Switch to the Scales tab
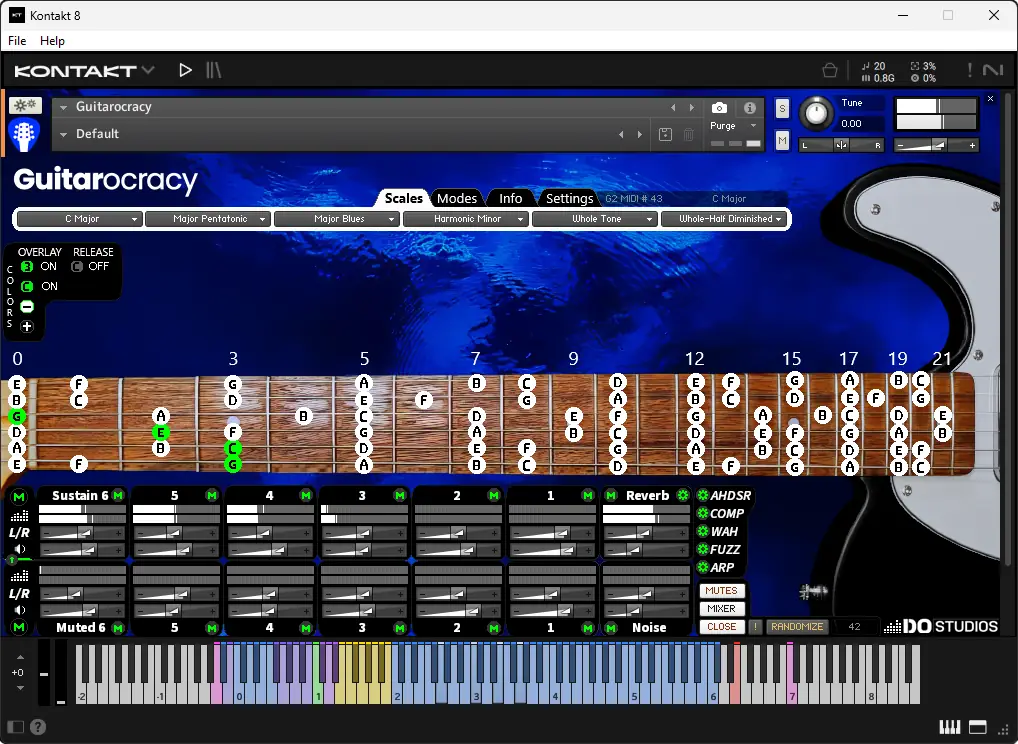1018x744 pixels. [x=403, y=198]
